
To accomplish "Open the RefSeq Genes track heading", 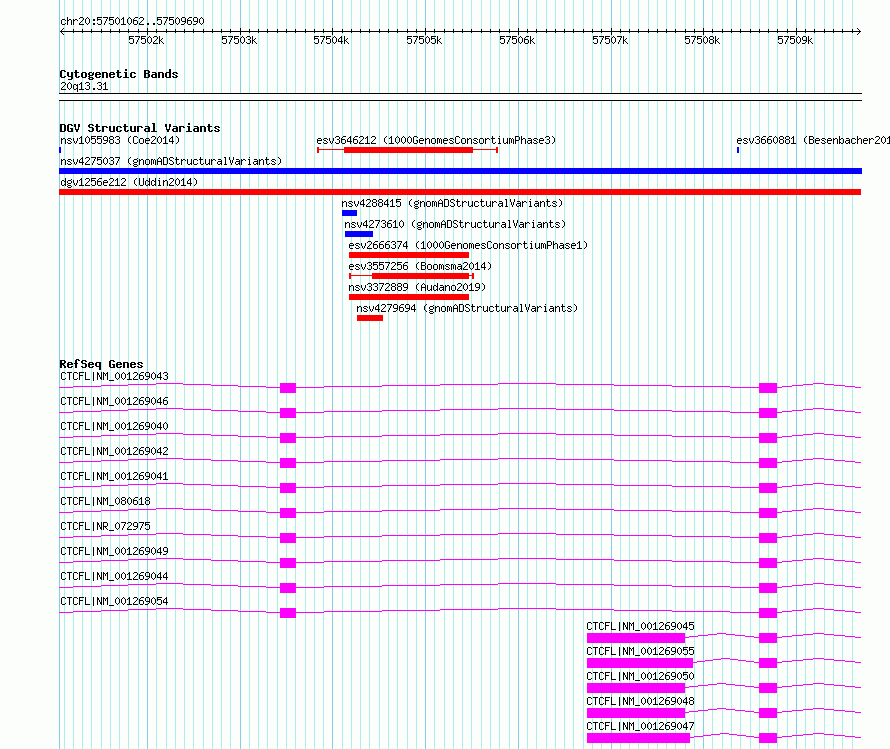I will [x=101, y=364].
